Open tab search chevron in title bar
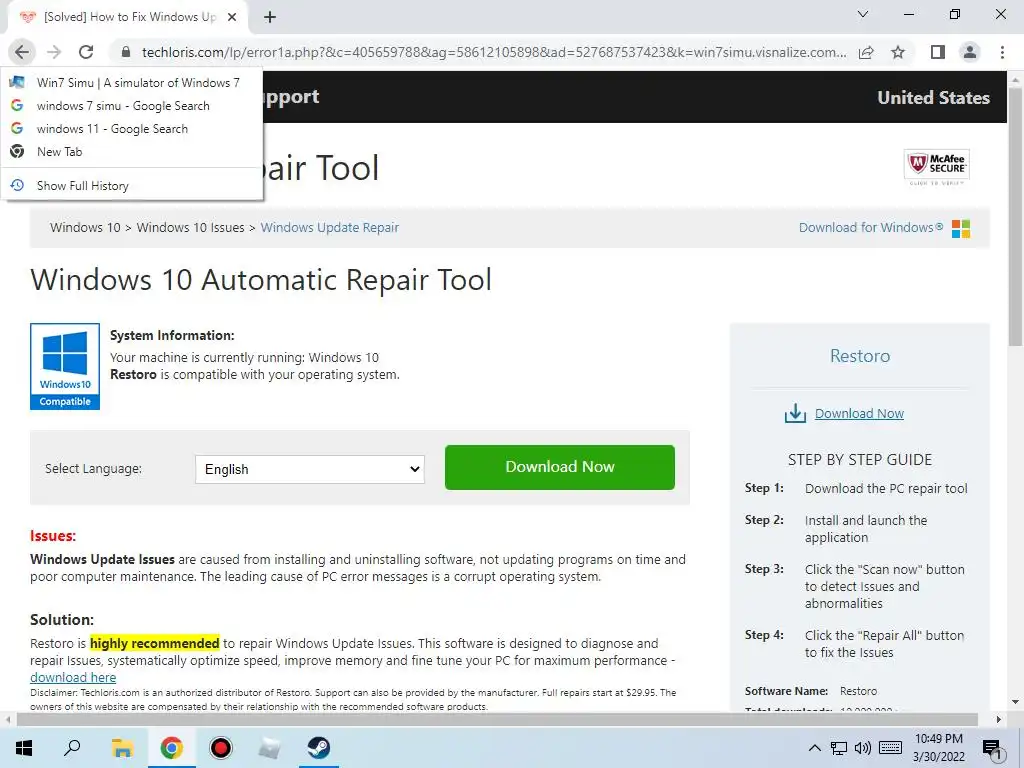This screenshot has height=768, width=1024. point(863,14)
